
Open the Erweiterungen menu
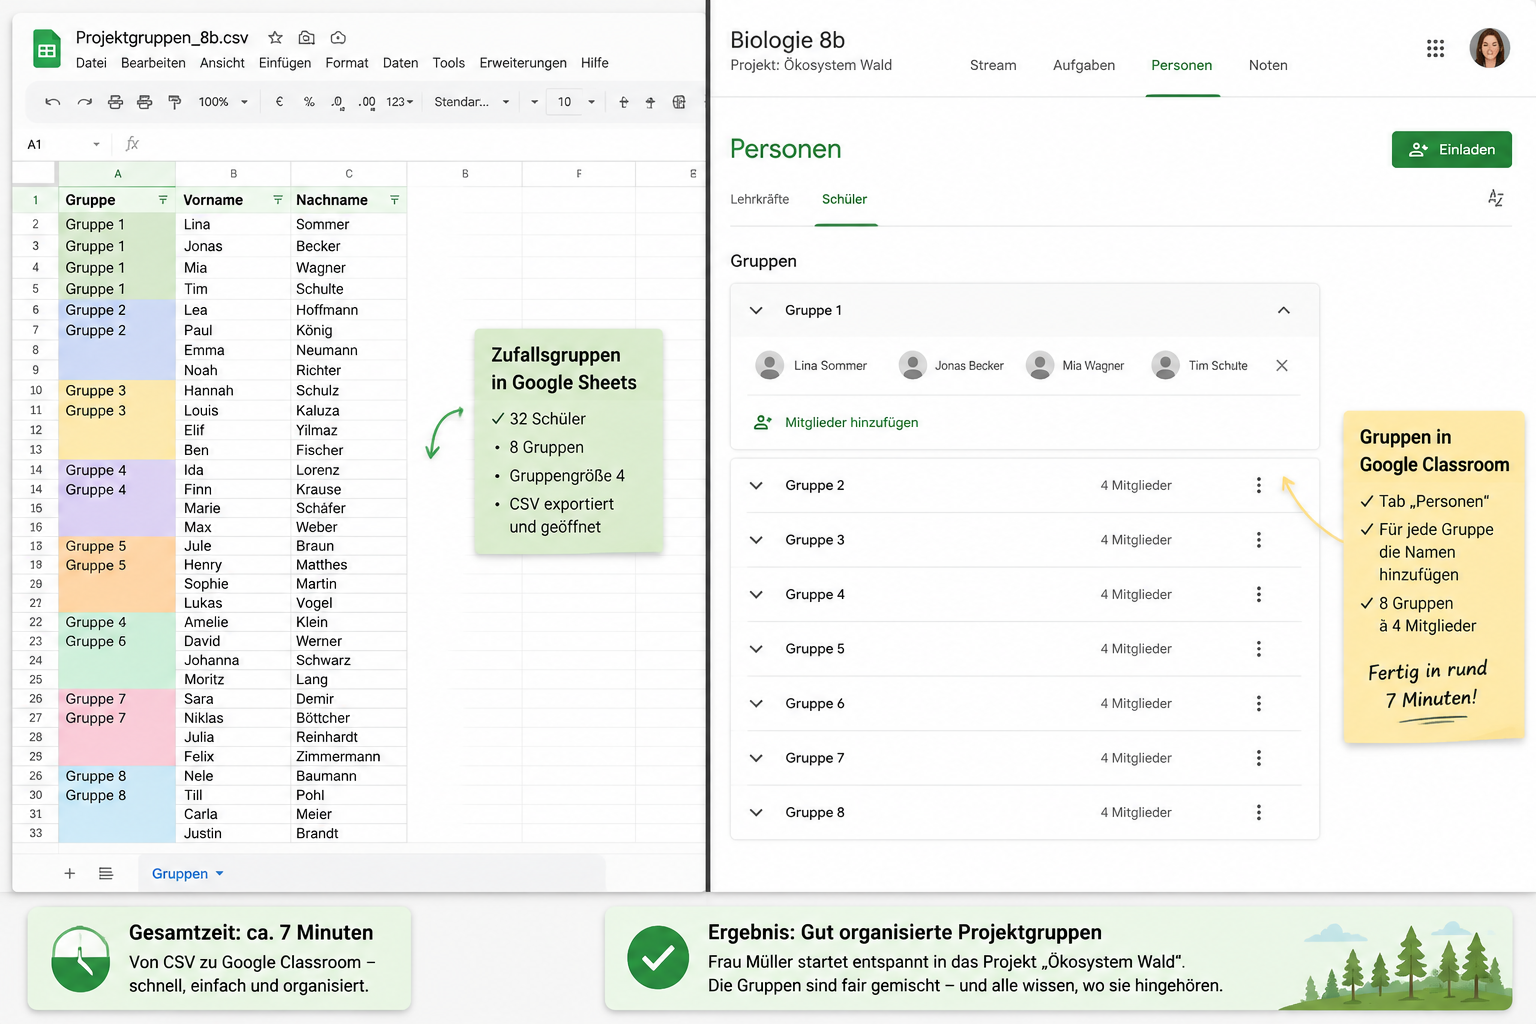click(x=523, y=62)
